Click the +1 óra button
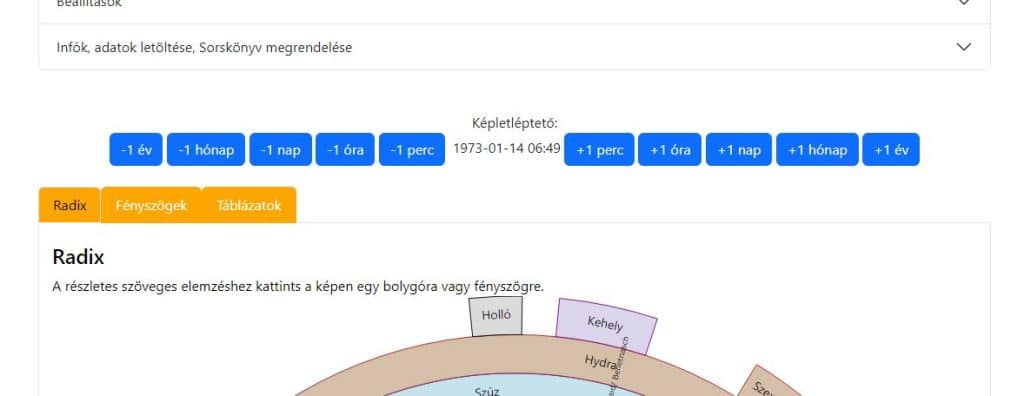Screen dimensions: 1024x396 [669, 150]
